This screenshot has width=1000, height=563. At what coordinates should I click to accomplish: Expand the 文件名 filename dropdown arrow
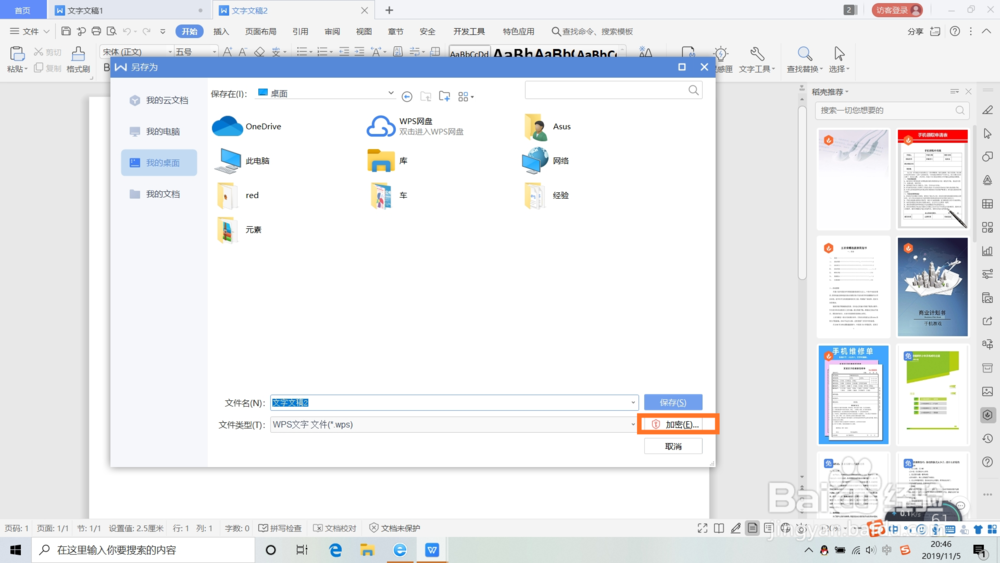pos(633,402)
